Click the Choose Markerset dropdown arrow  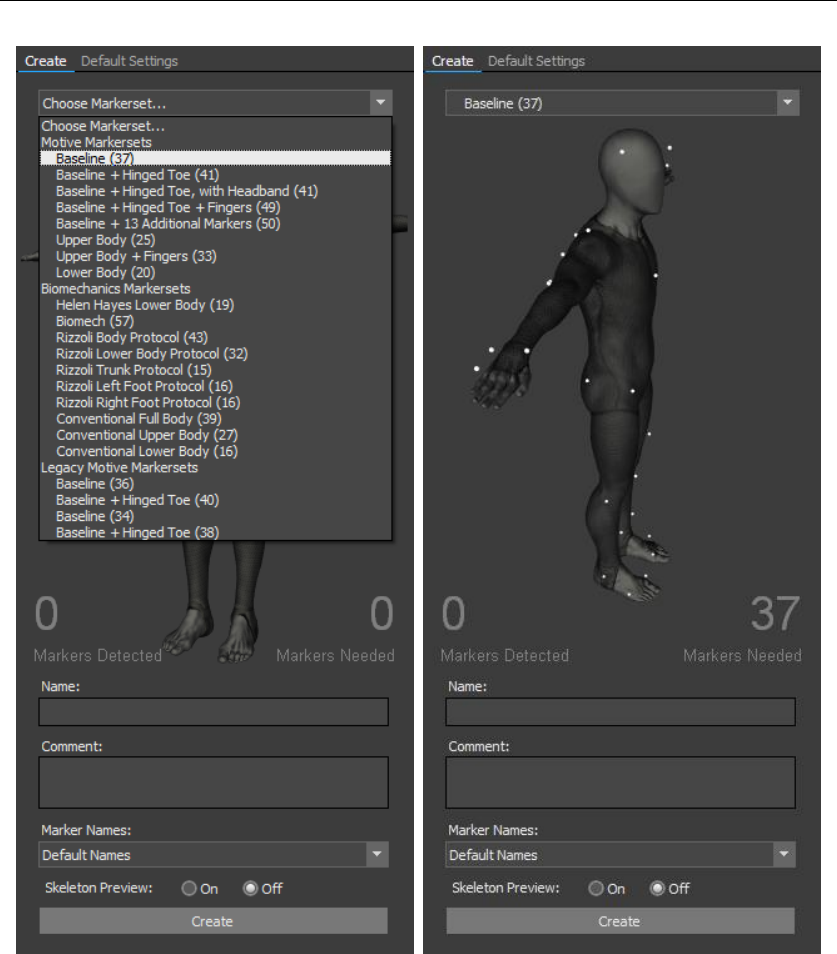click(x=381, y=103)
